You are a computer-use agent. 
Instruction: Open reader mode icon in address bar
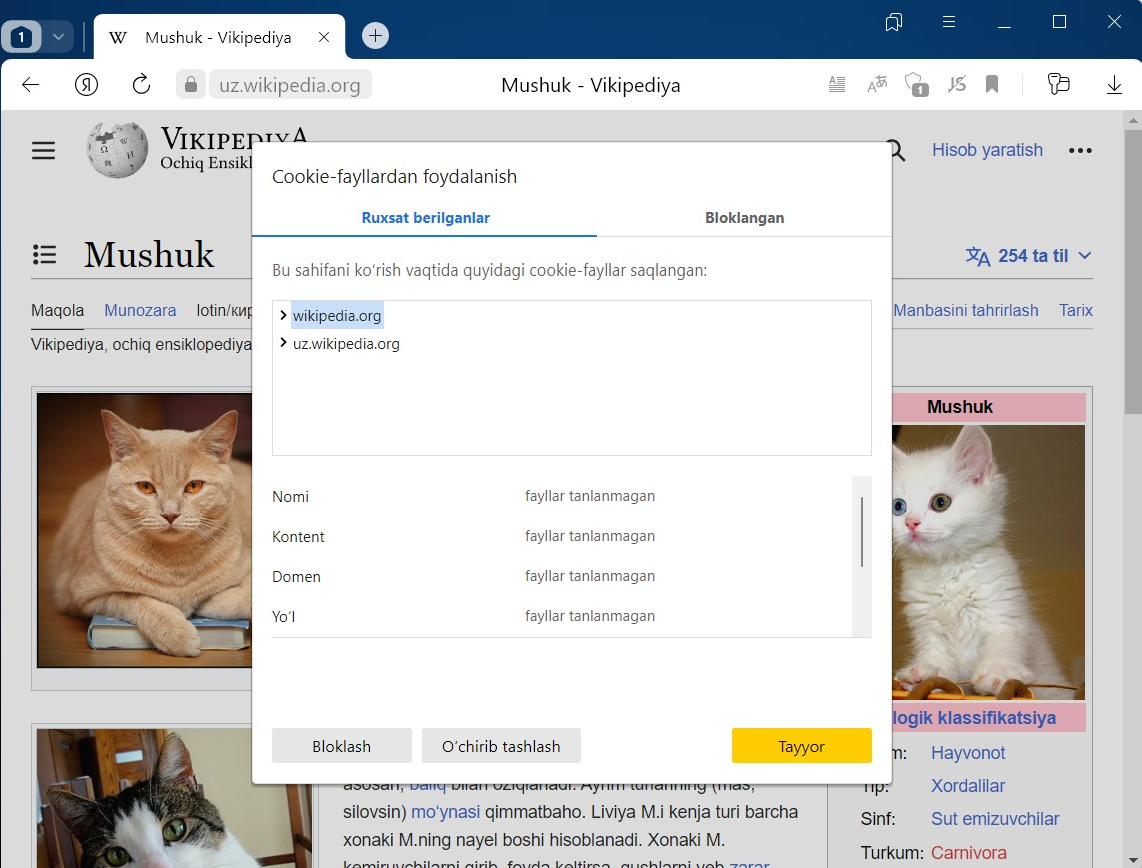837,85
